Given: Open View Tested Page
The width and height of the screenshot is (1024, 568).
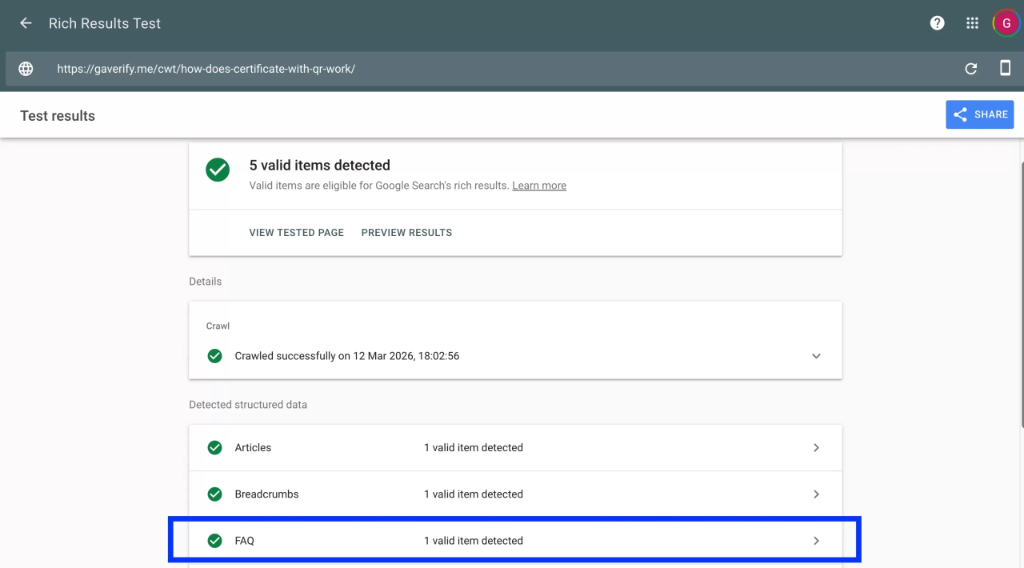Looking at the screenshot, I should (x=296, y=232).
